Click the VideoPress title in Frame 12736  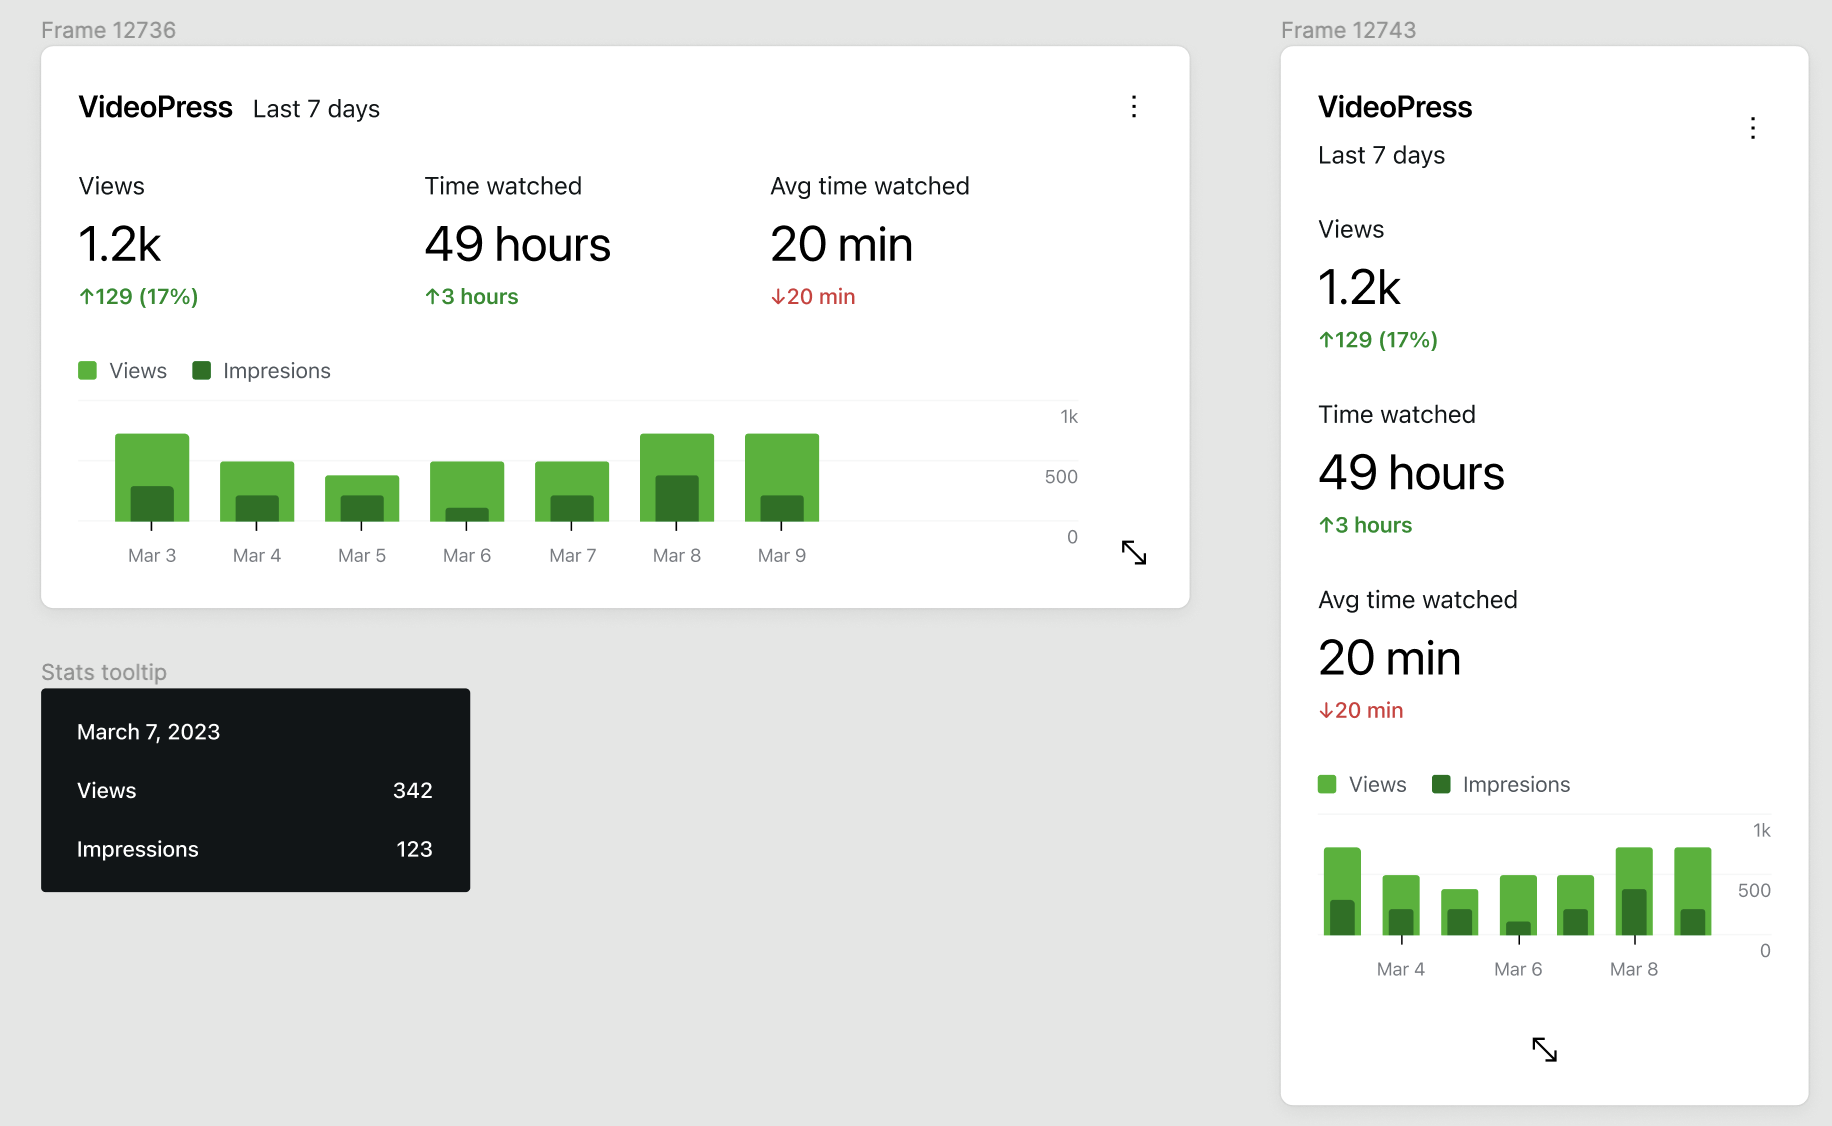(x=156, y=107)
